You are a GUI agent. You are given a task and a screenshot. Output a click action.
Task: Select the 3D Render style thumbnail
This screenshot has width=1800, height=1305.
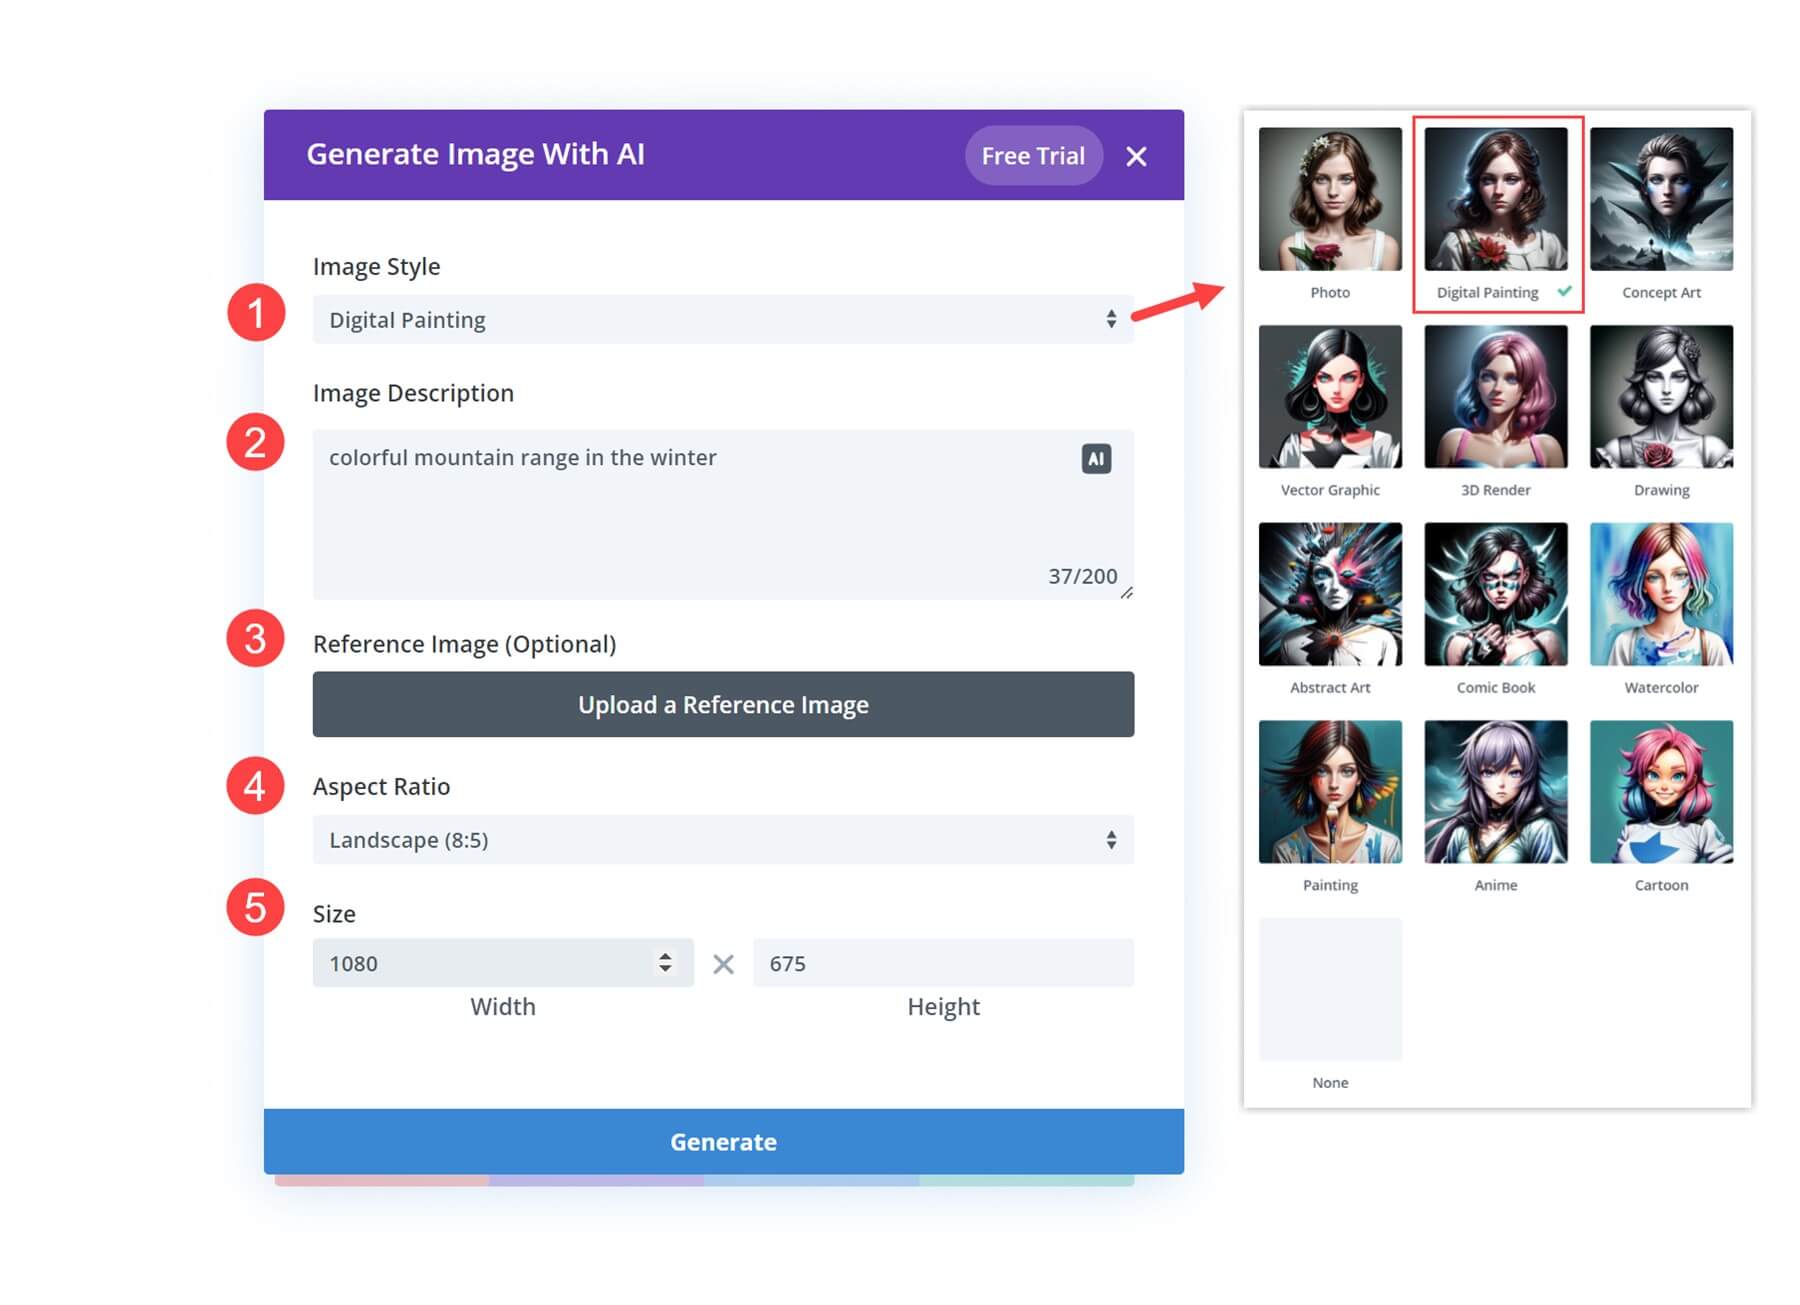pos(1496,396)
